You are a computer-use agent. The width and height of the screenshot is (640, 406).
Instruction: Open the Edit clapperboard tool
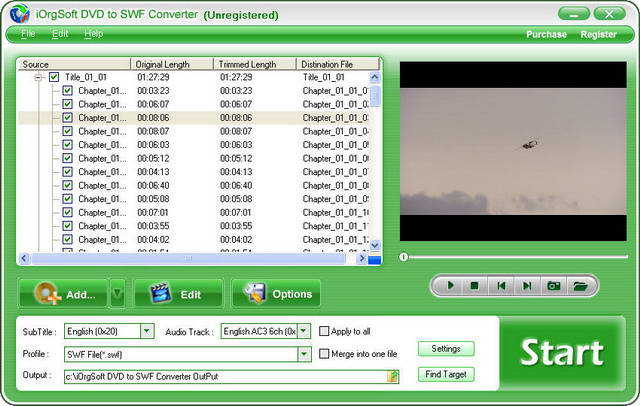click(178, 293)
